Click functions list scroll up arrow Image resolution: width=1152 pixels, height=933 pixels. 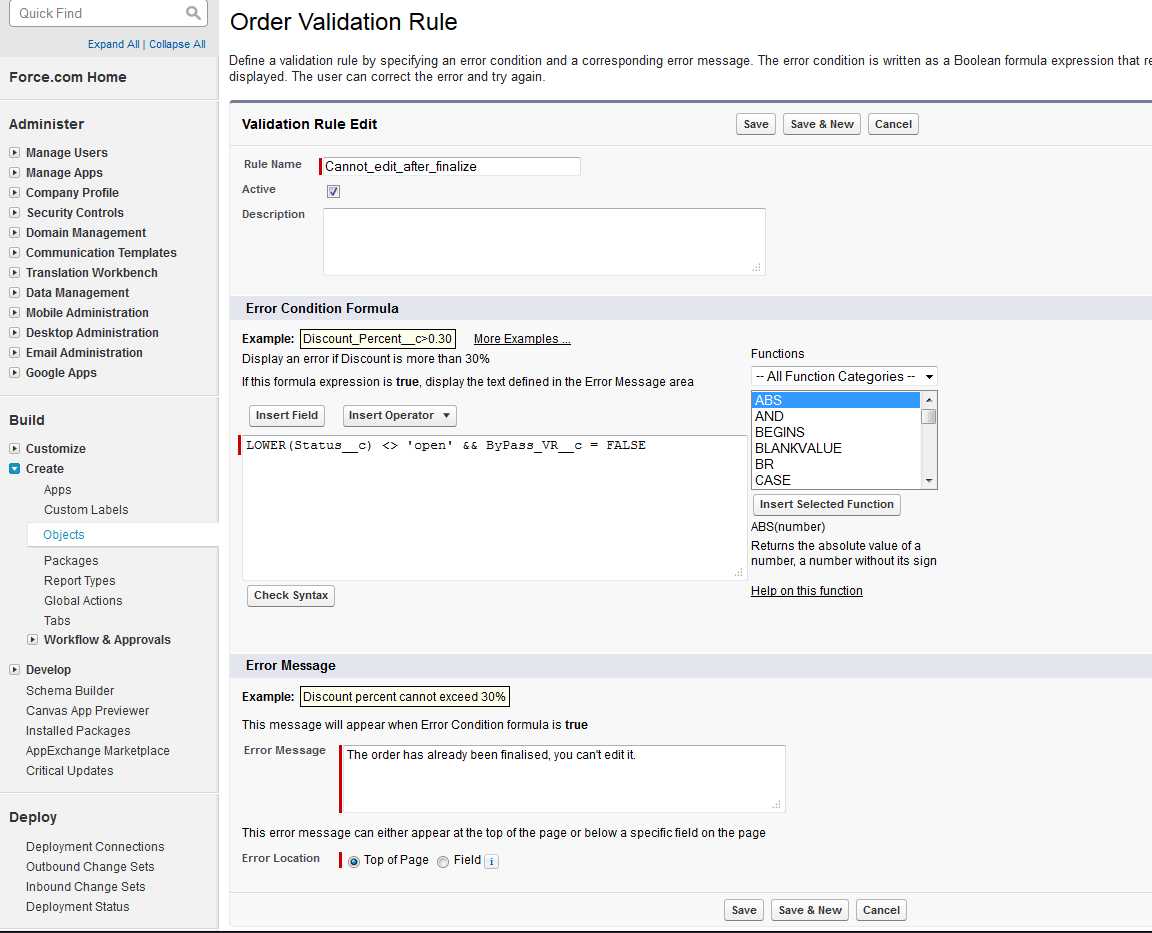coord(929,400)
